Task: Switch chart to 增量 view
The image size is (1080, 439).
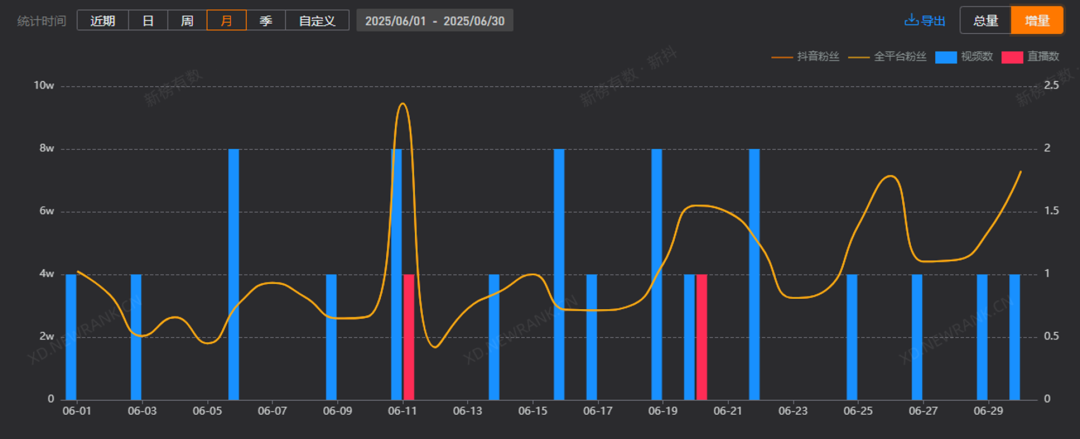Action: pos(1037,20)
